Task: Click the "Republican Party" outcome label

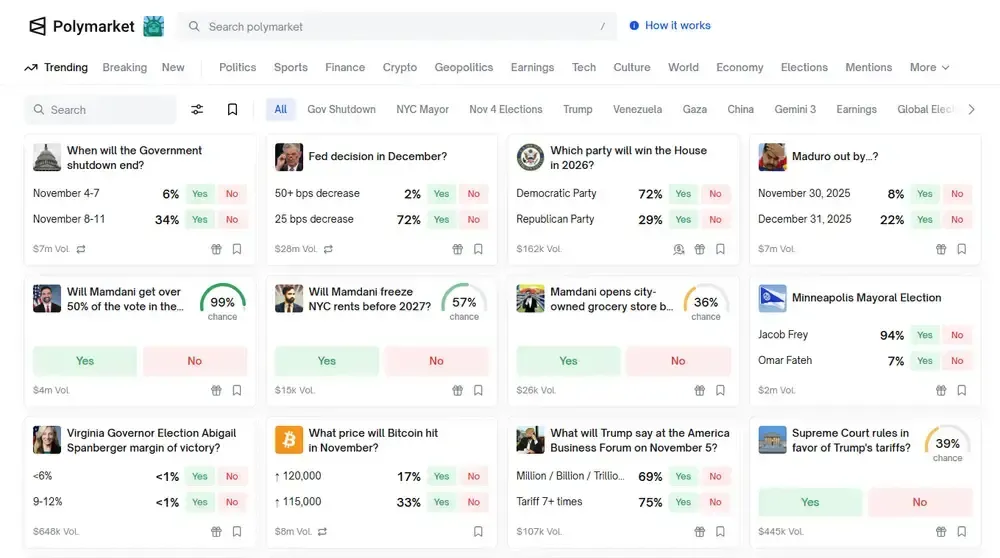Action: (x=555, y=219)
